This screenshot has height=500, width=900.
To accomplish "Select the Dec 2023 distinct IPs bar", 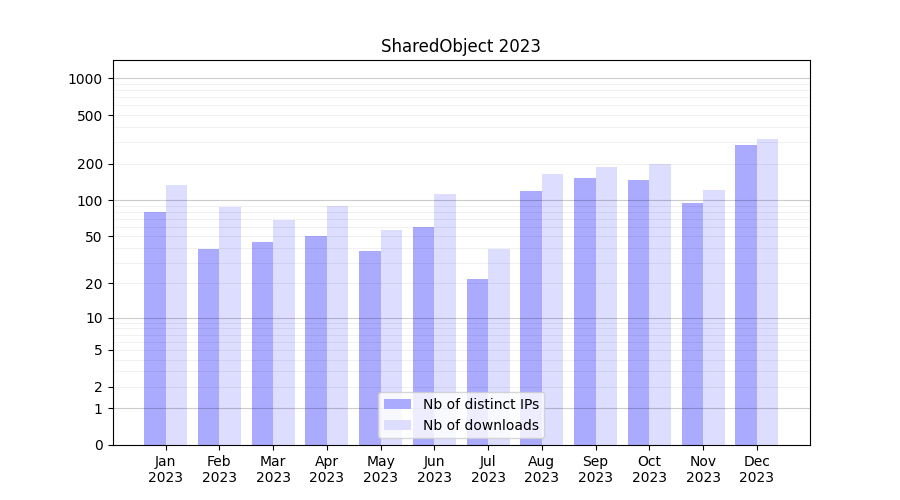I will coord(746,295).
